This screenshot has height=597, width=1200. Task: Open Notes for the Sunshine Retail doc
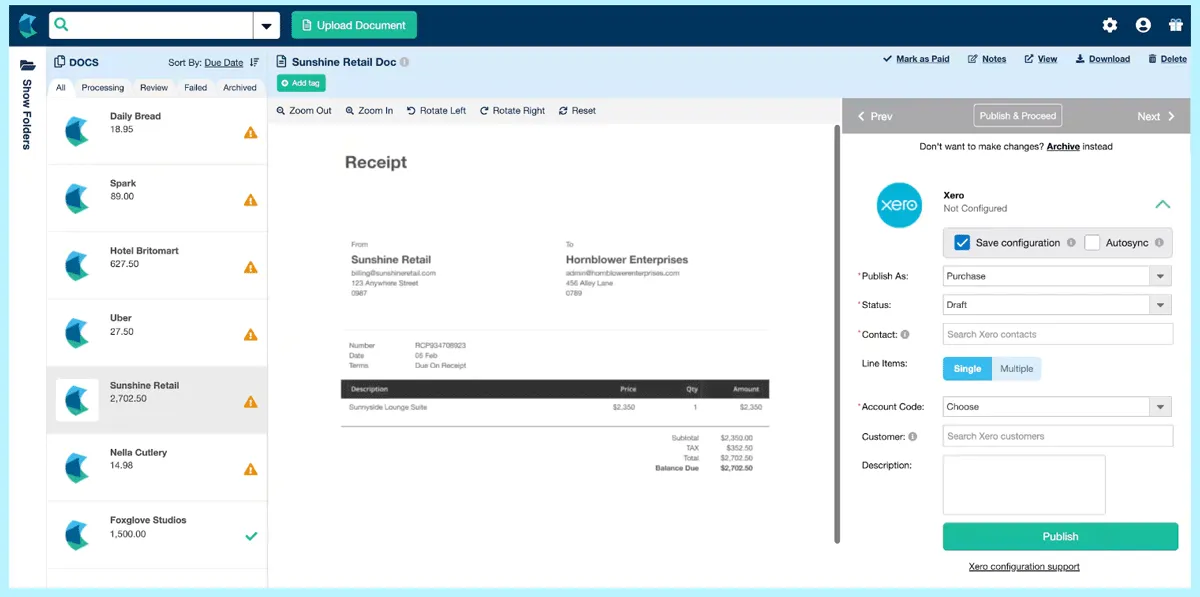(x=986, y=59)
